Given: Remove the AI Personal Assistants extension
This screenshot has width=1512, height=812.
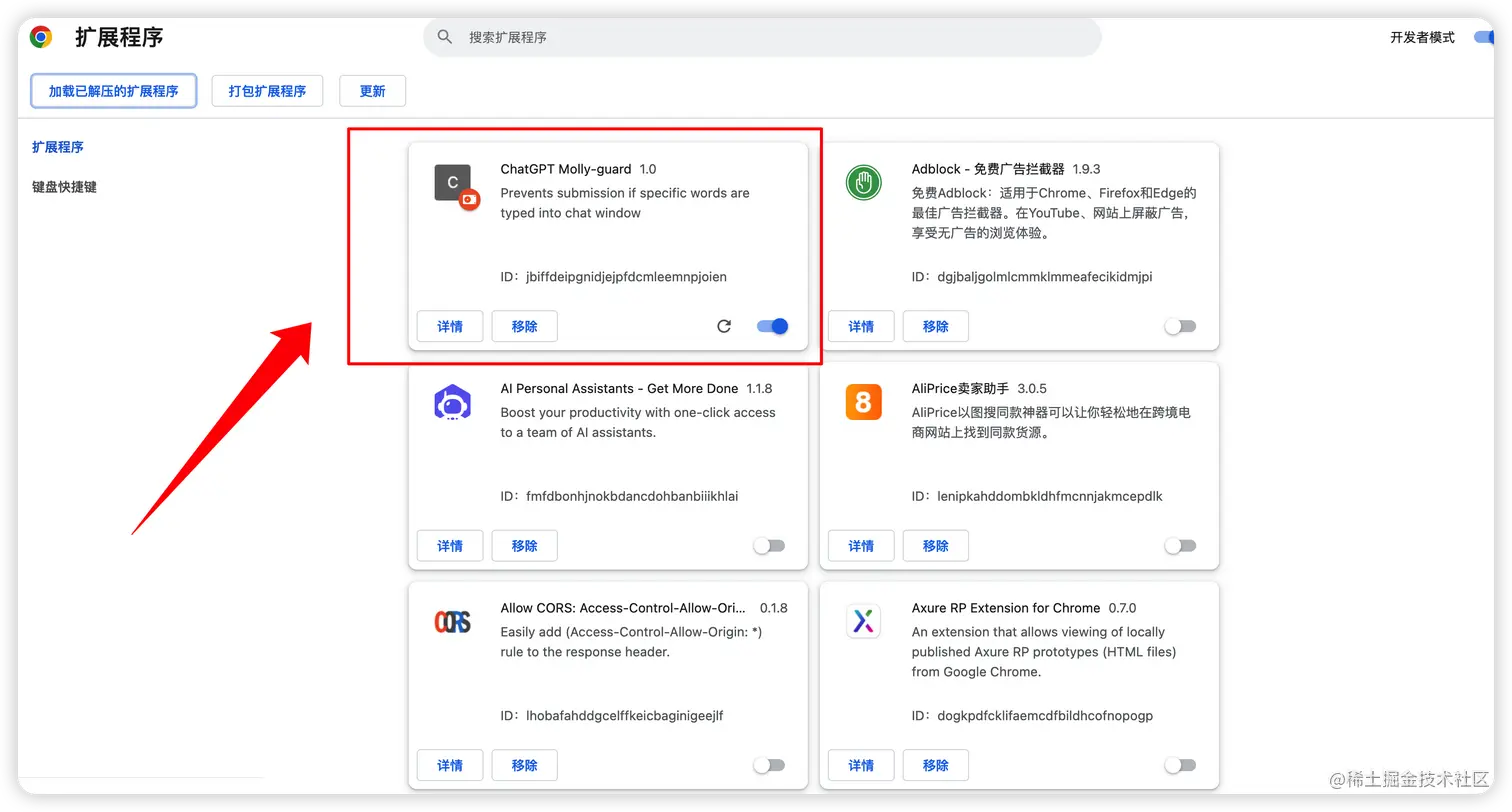Looking at the screenshot, I should click(524, 546).
